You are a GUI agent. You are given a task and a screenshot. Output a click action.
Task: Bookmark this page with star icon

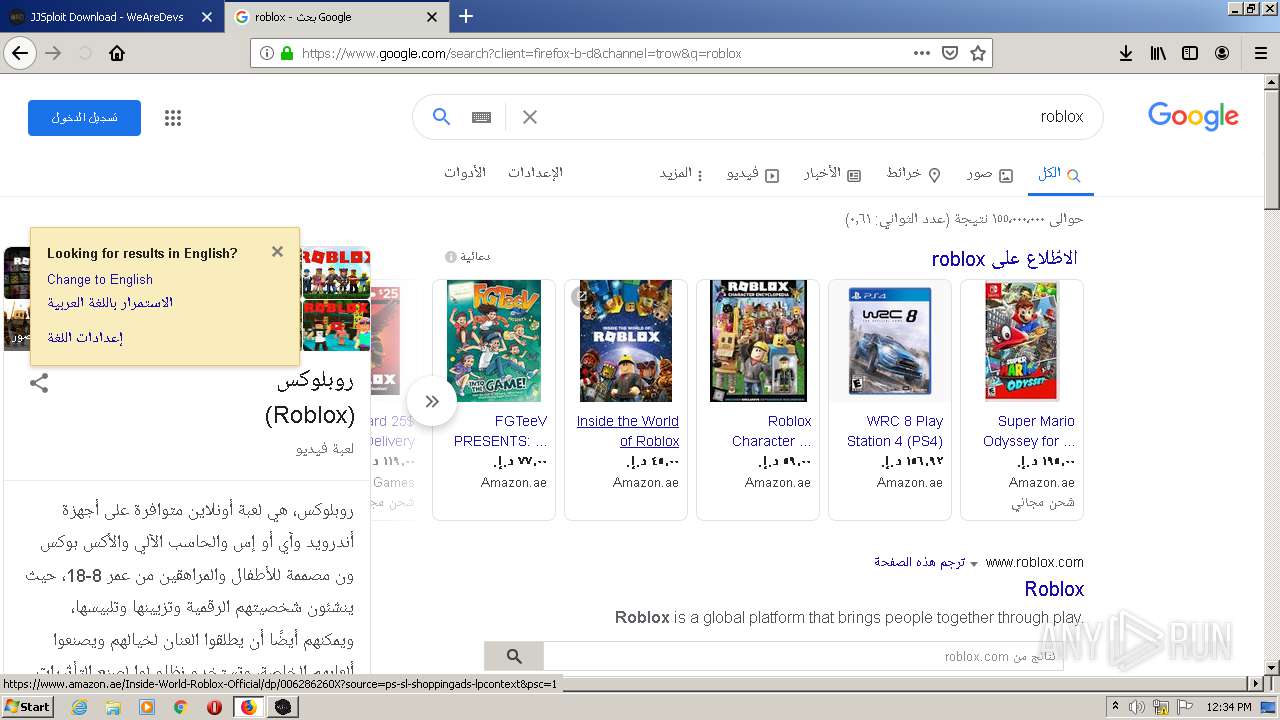coord(978,53)
